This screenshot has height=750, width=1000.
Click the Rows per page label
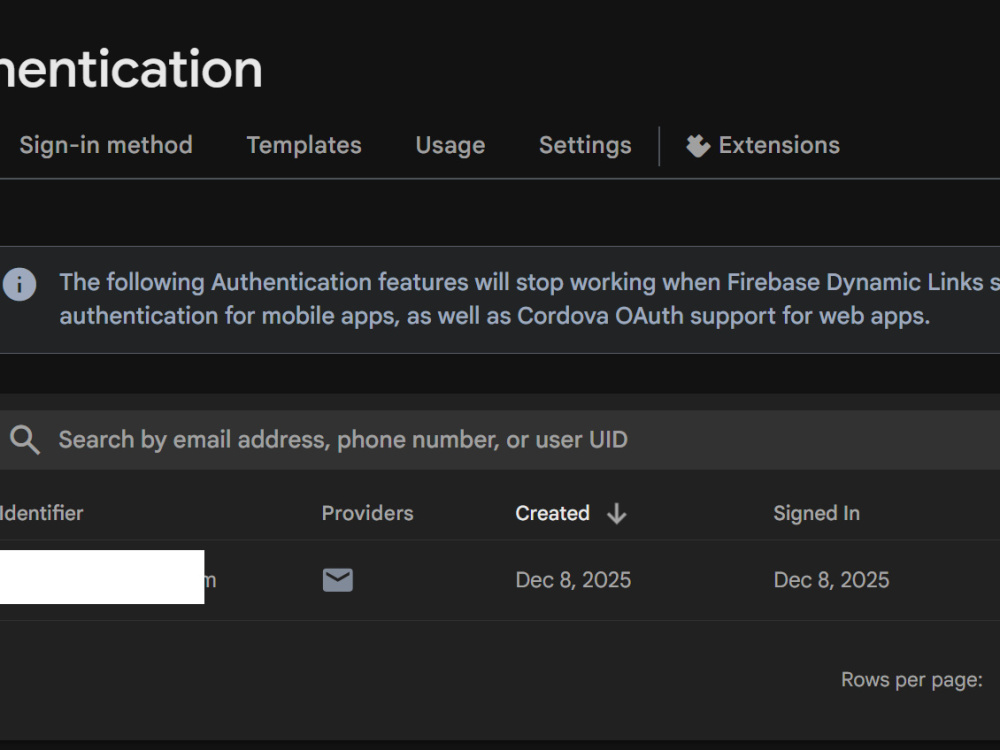click(x=912, y=680)
